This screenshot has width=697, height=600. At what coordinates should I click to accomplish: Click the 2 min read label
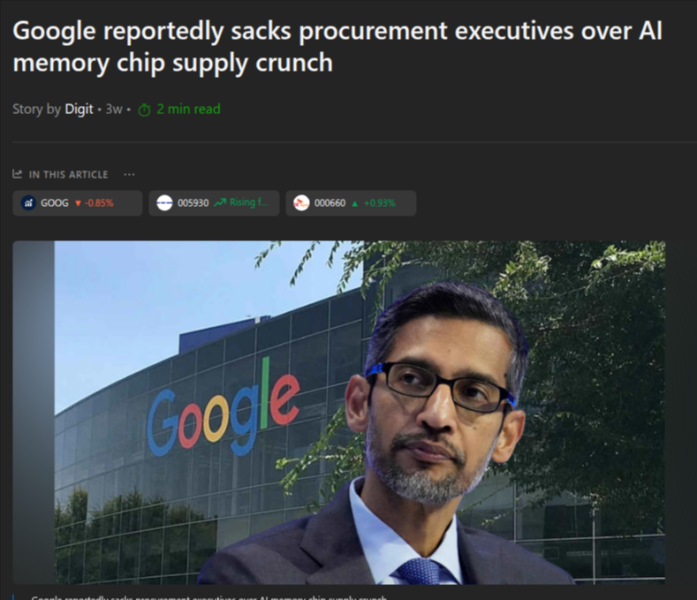pos(188,109)
